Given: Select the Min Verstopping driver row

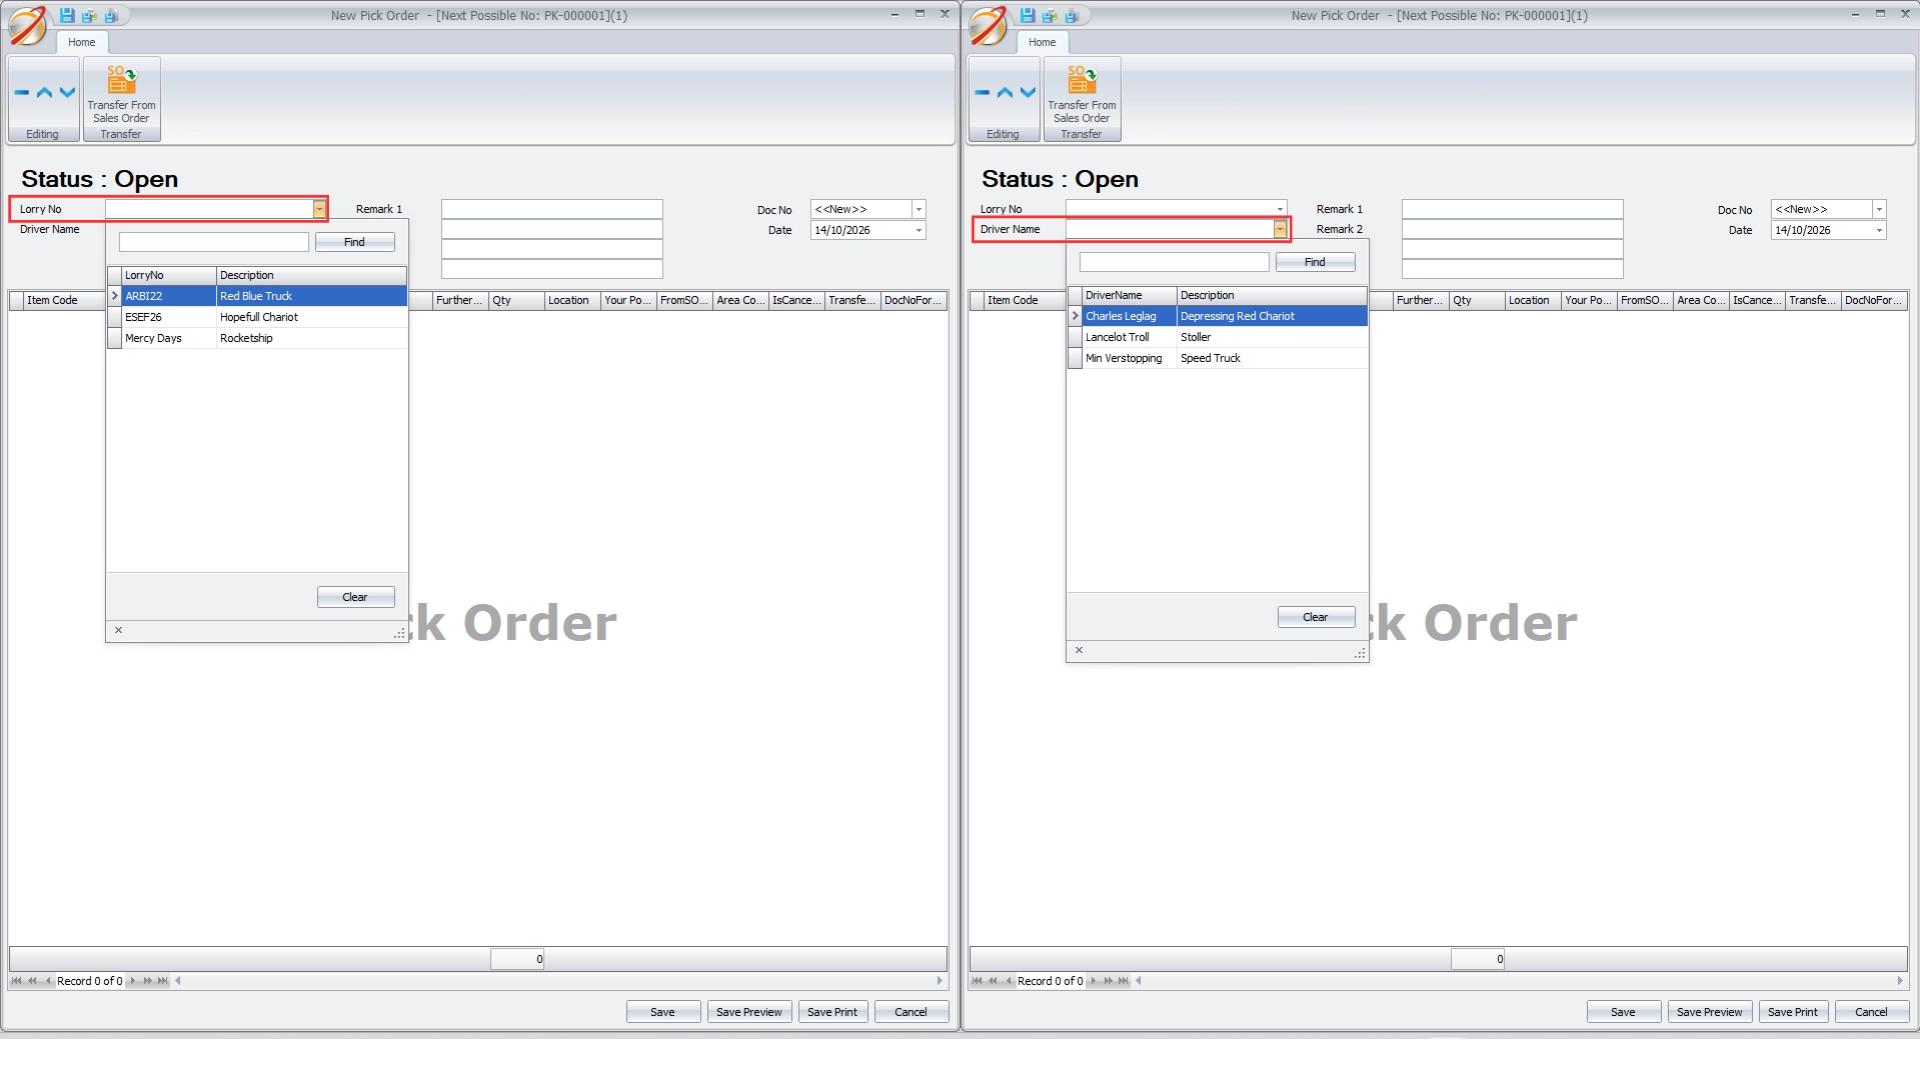Looking at the screenshot, I should [1218, 358].
